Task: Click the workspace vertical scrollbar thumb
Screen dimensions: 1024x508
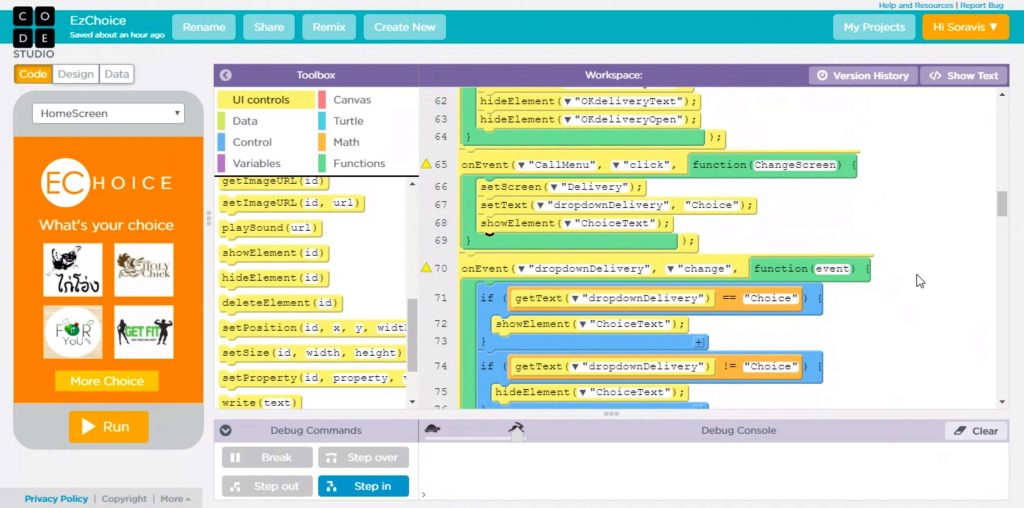Action: coord(1002,204)
